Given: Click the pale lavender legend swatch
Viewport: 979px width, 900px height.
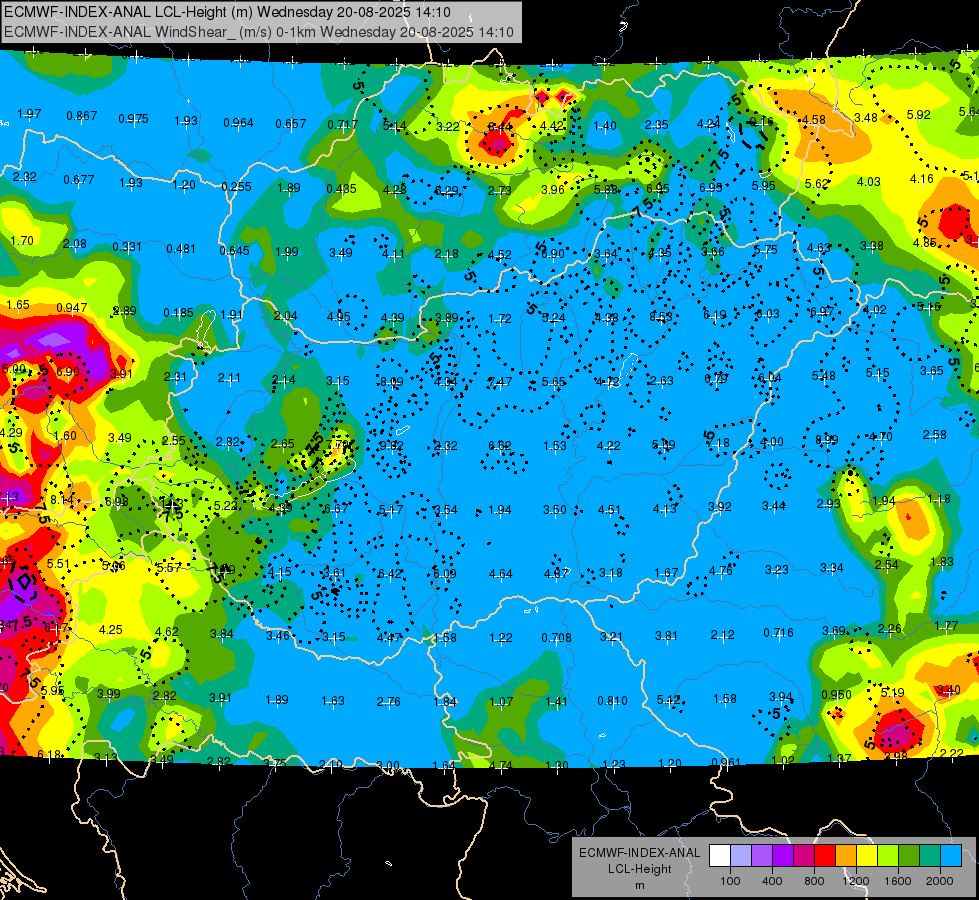Looking at the screenshot, I should pyautogui.click(x=741, y=856).
